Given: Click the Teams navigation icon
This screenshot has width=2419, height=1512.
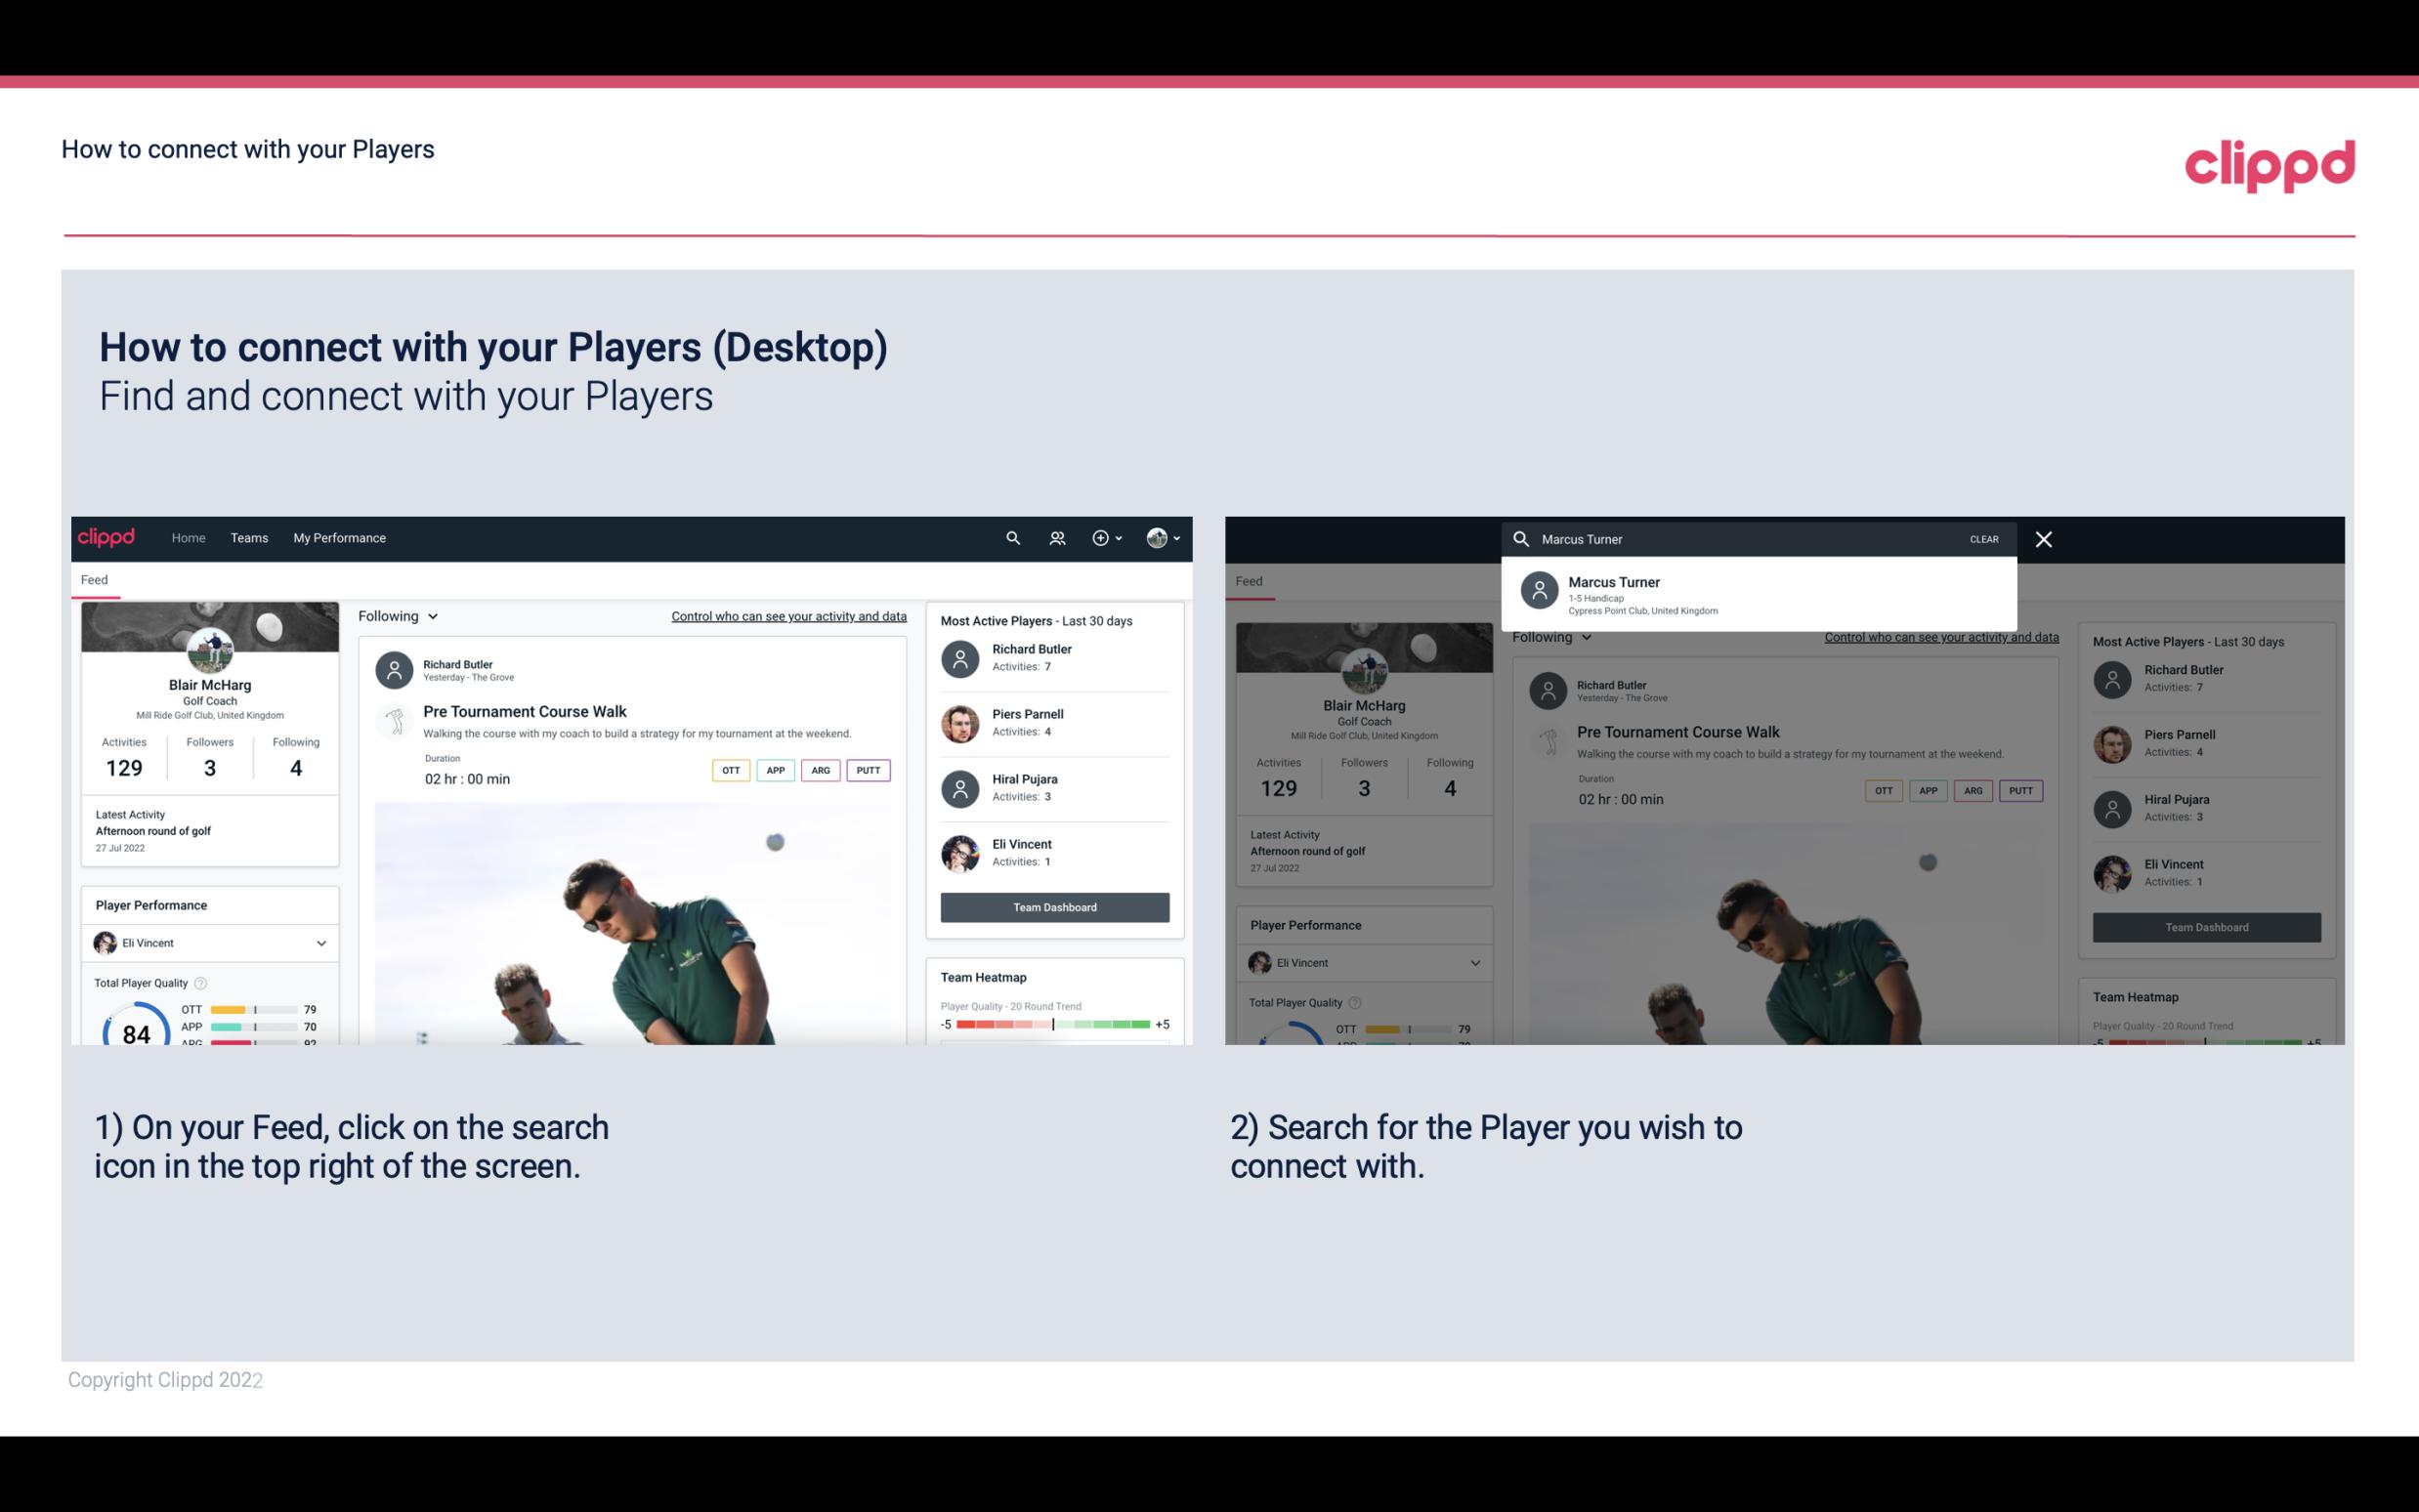Looking at the screenshot, I should (249, 536).
